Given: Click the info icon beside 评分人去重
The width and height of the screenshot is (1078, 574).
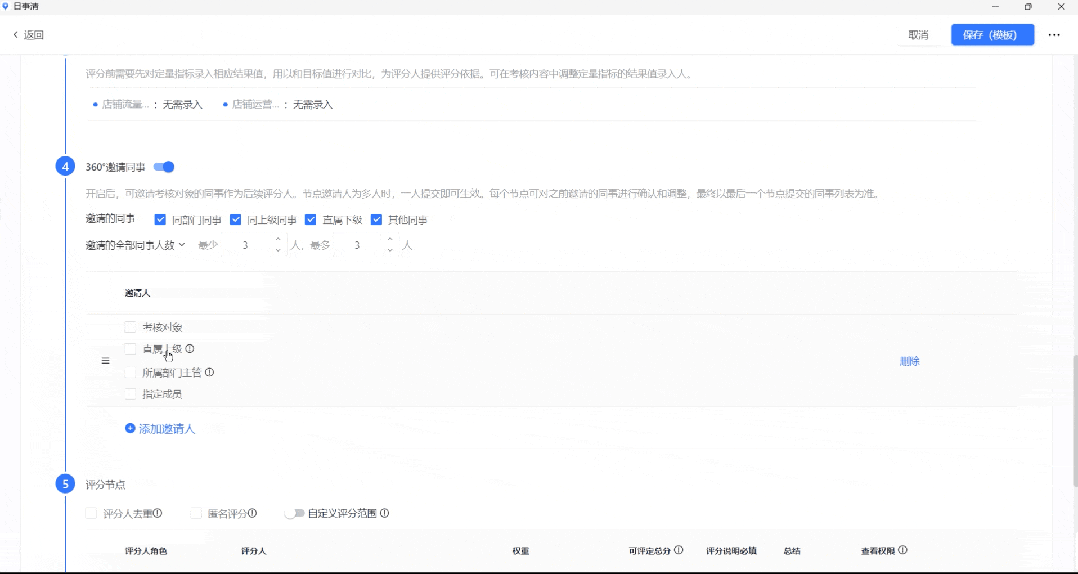Looking at the screenshot, I should point(157,513).
